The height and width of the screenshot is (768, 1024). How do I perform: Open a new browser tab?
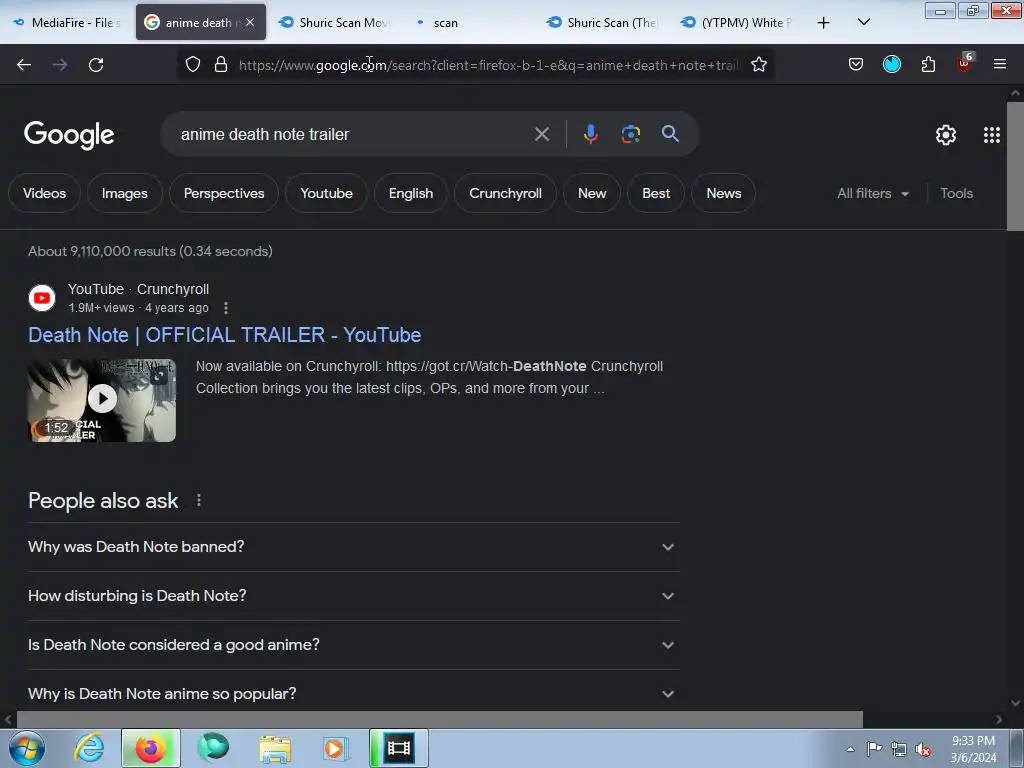(824, 23)
